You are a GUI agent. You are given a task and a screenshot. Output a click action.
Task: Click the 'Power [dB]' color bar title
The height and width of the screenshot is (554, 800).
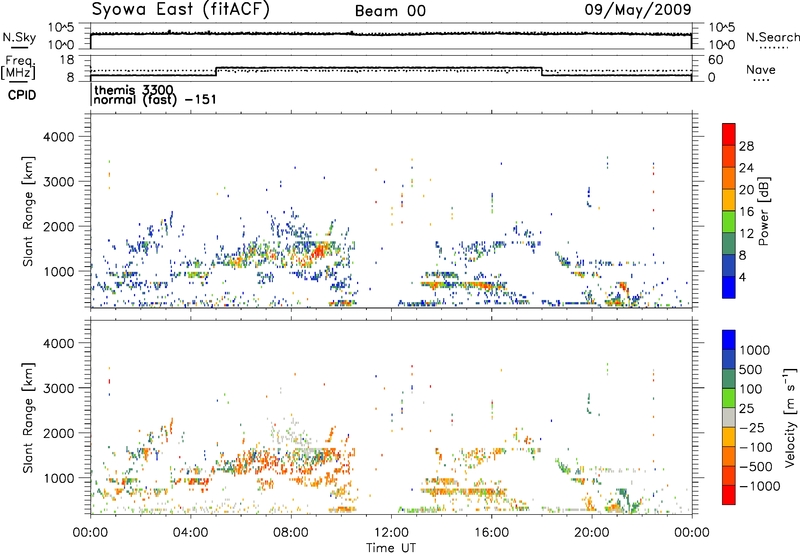(763, 211)
